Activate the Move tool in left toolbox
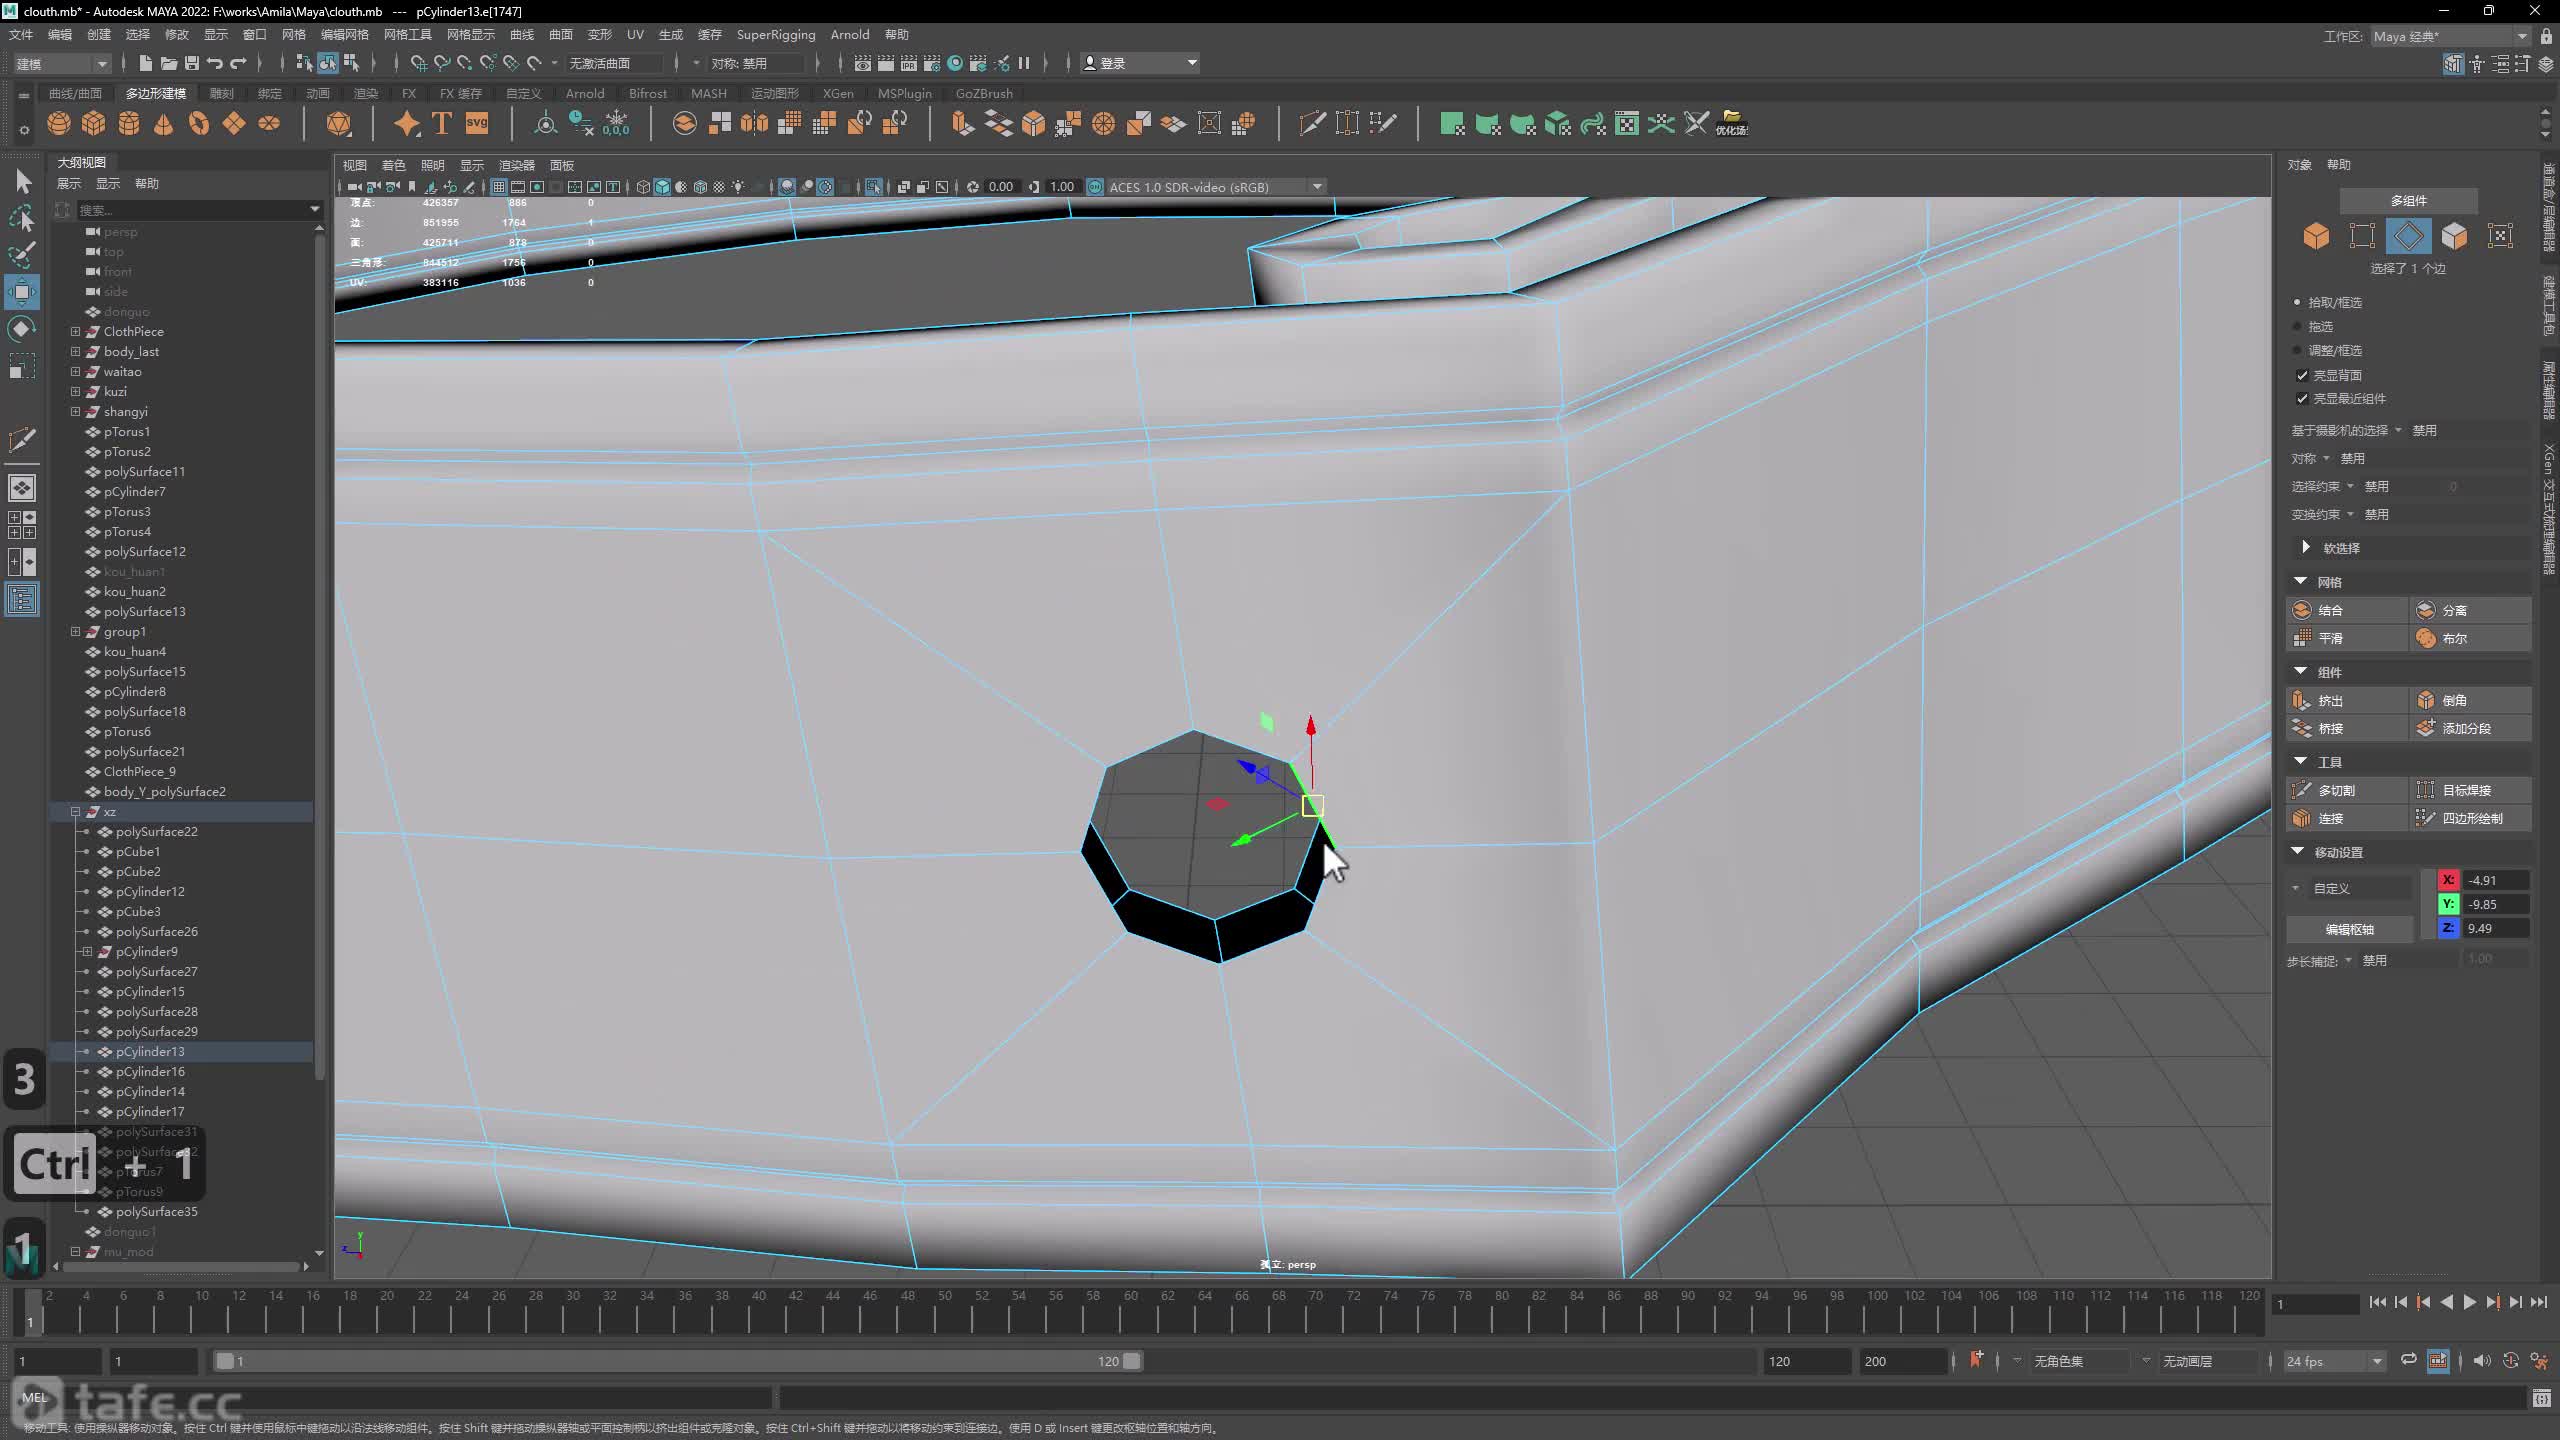This screenshot has height=1440, width=2560. pyautogui.click(x=22, y=292)
